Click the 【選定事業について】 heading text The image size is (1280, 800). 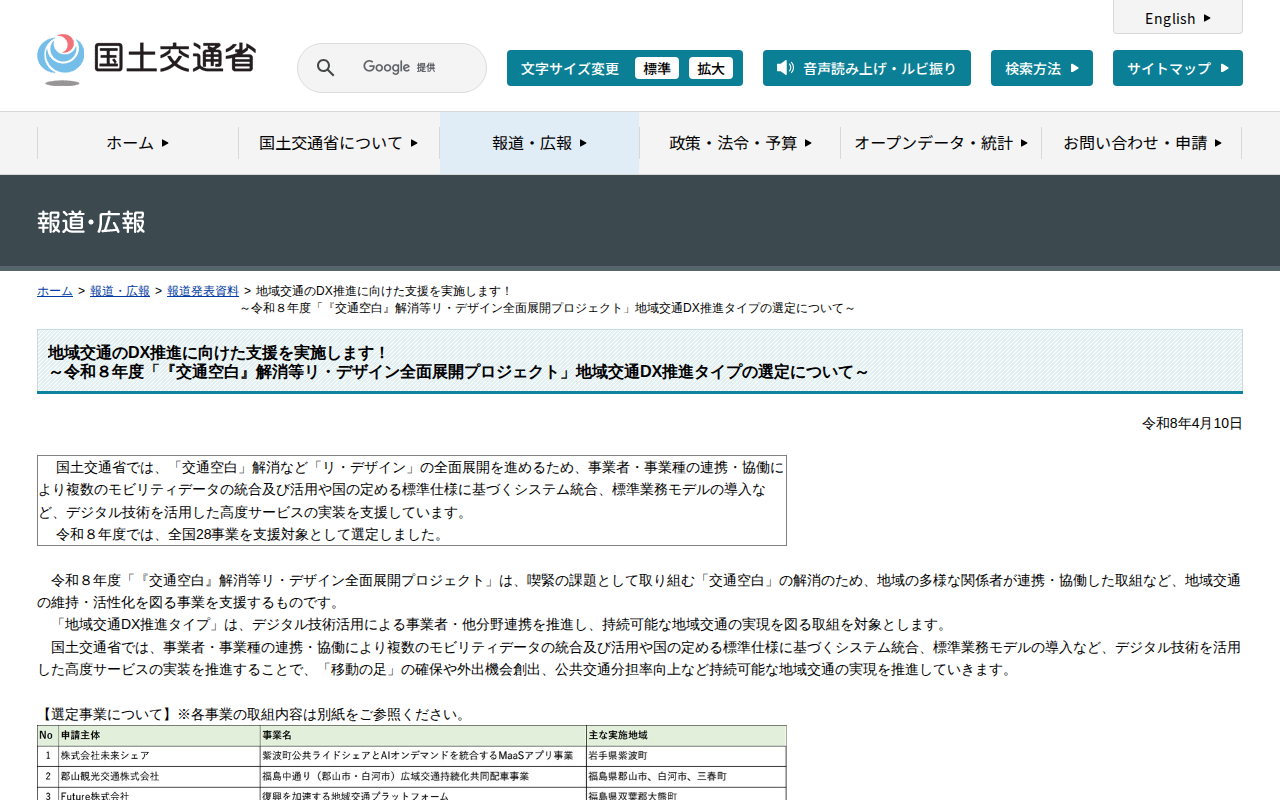coord(107,715)
